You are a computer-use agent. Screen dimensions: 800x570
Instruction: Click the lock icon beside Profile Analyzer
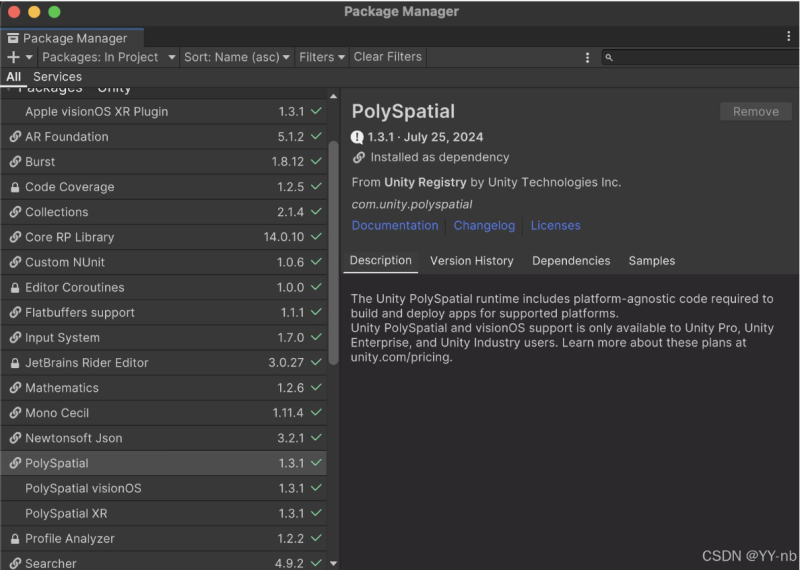[x=15, y=539]
